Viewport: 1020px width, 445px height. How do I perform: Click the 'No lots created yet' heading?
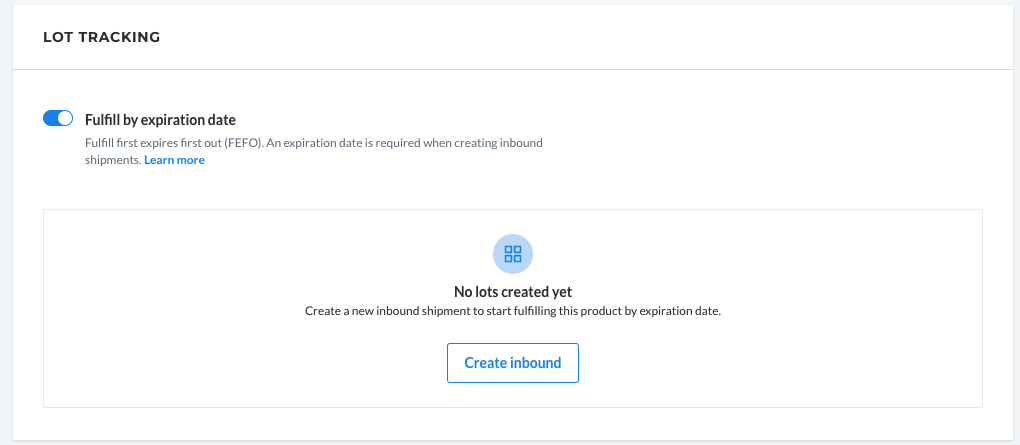(x=513, y=291)
